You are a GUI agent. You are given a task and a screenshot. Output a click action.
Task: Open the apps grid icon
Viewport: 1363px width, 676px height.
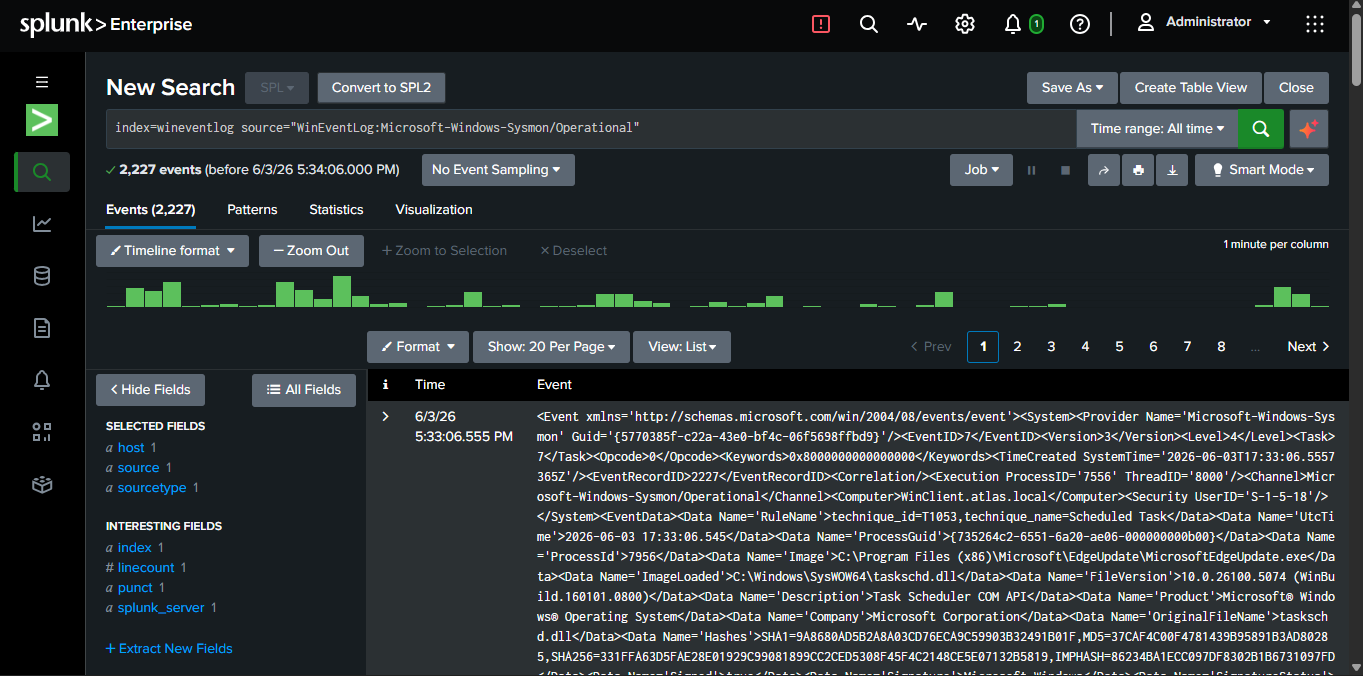pyautogui.click(x=1316, y=24)
